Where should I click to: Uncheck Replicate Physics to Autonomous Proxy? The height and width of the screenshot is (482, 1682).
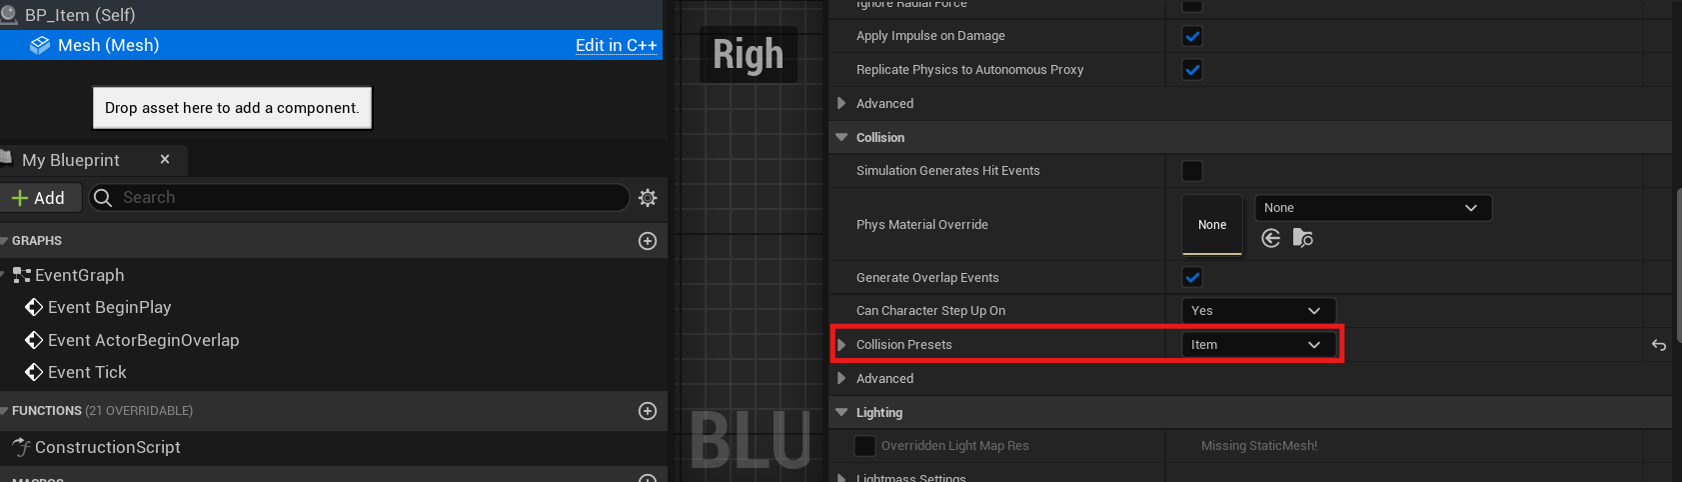[1192, 70]
